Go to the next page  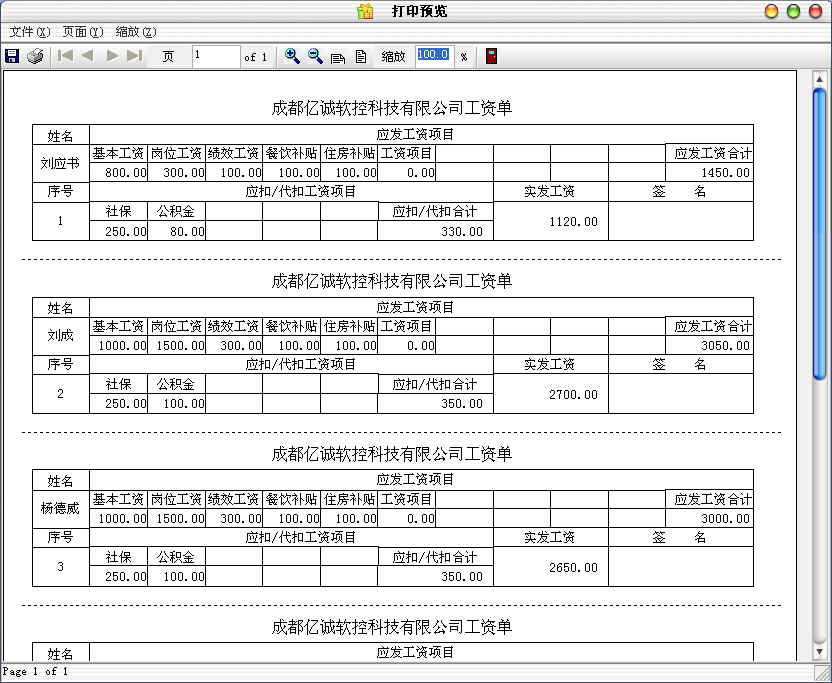112,56
